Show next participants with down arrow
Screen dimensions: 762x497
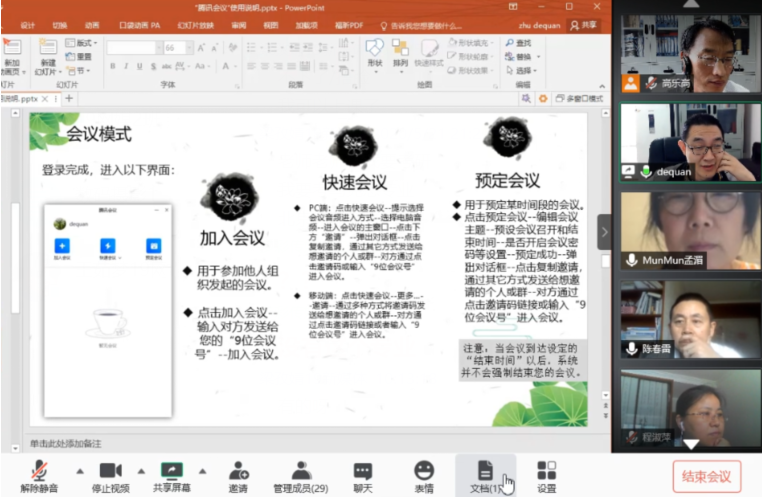pyautogui.click(x=691, y=444)
